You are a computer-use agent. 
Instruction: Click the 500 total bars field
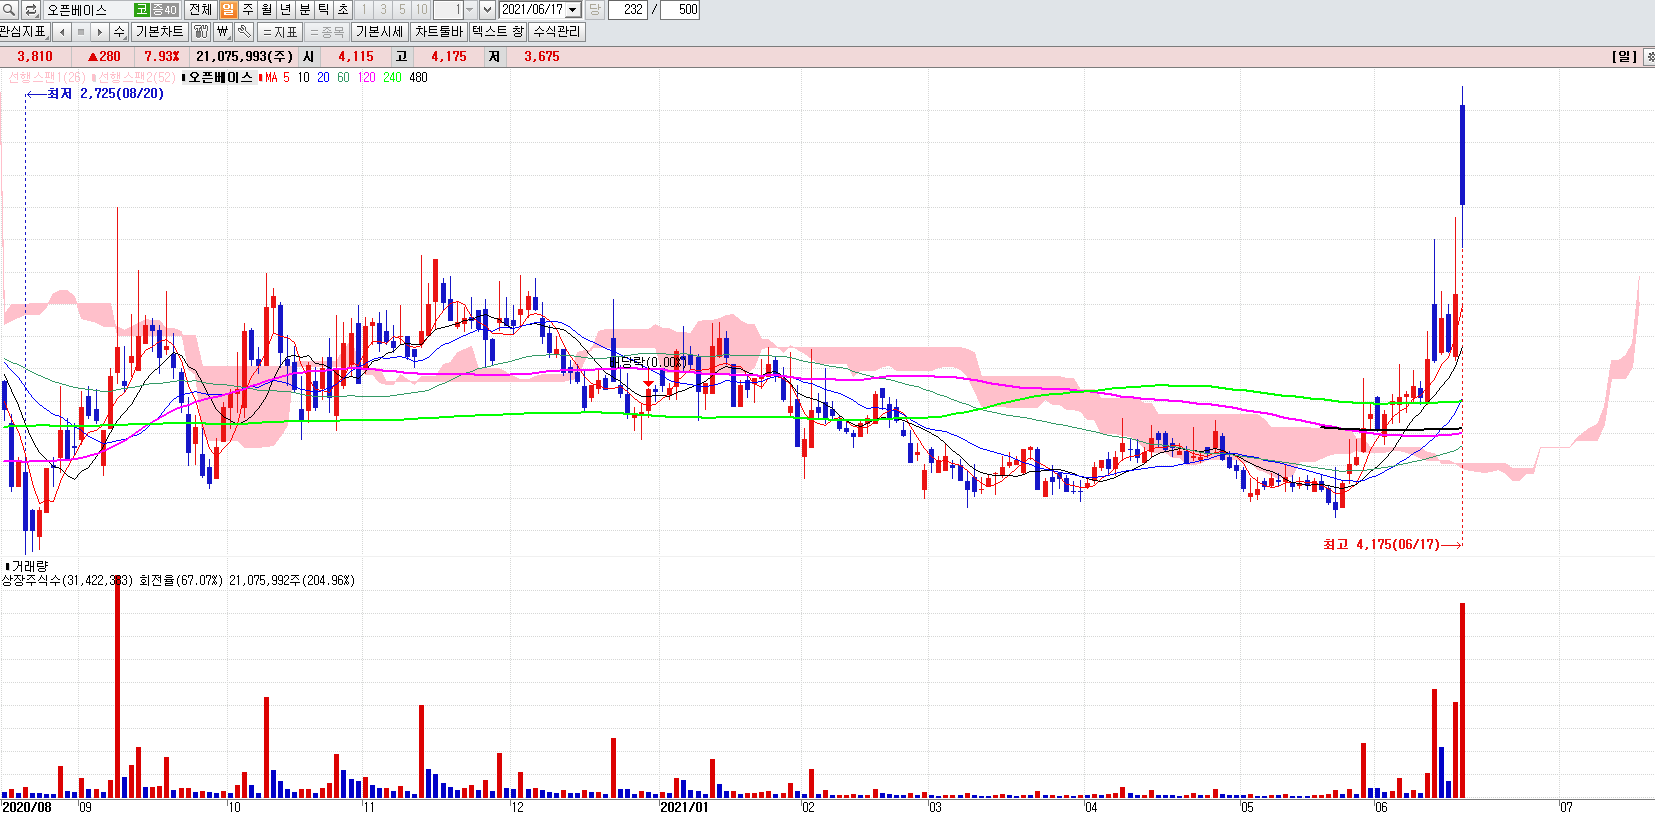point(680,10)
